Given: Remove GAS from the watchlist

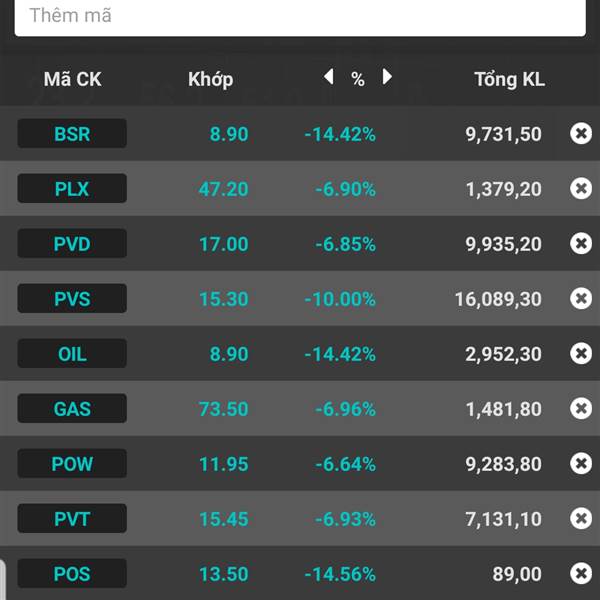Looking at the screenshot, I should pos(581,408).
